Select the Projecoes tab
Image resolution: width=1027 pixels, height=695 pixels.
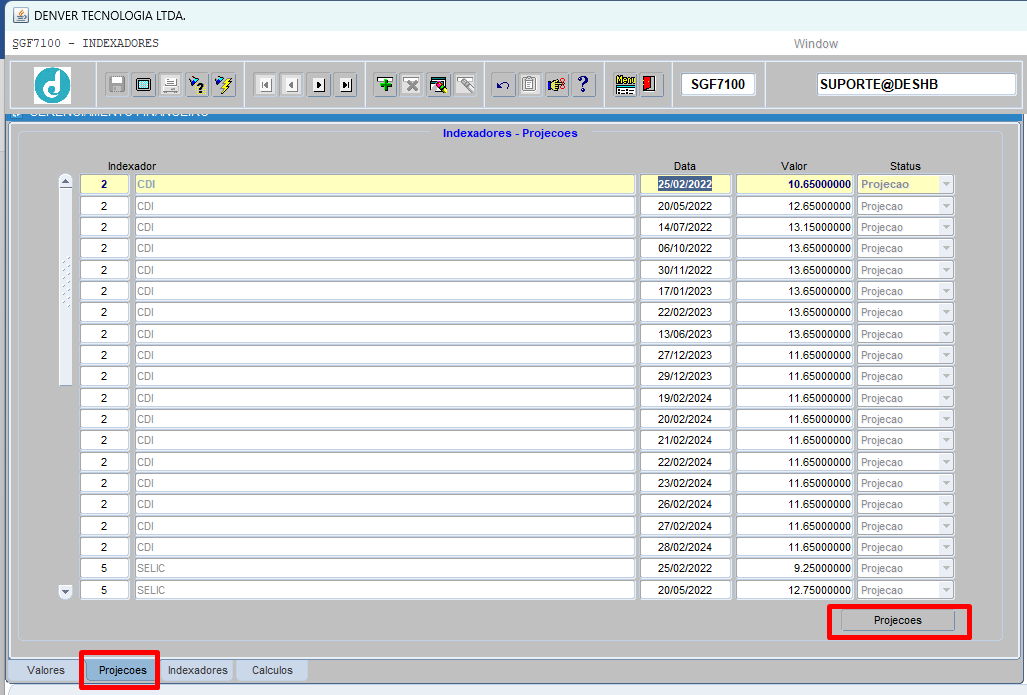pyautogui.click(x=122, y=670)
